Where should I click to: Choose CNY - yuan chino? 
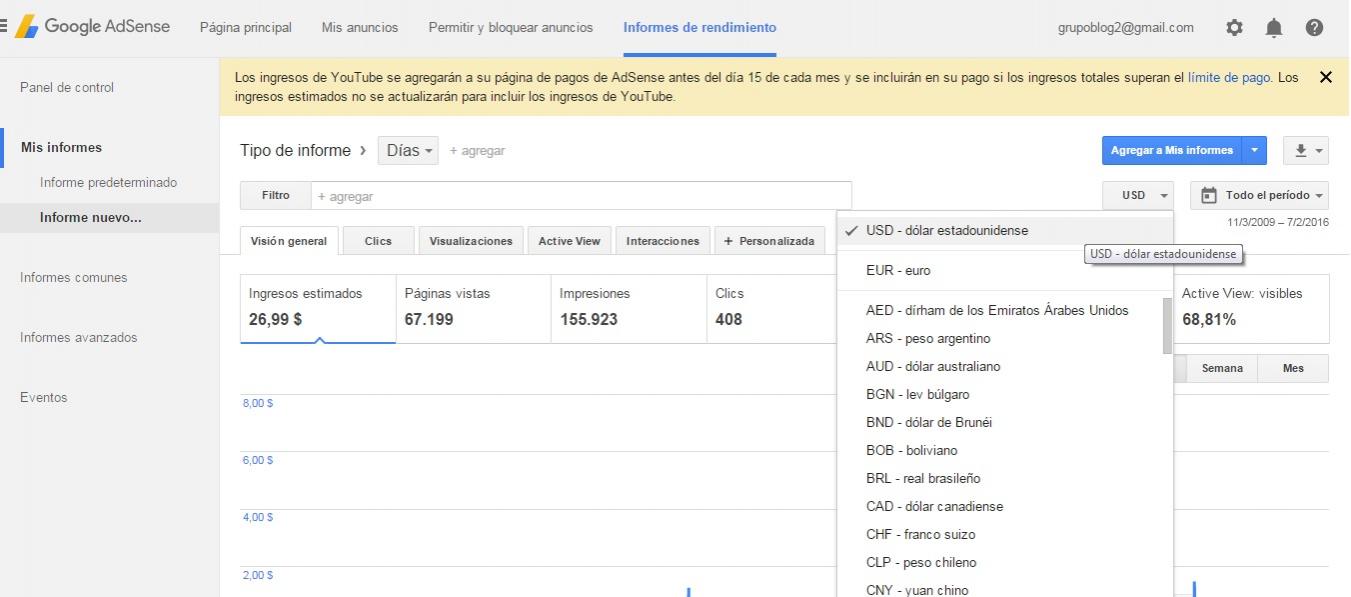(x=1000, y=588)
